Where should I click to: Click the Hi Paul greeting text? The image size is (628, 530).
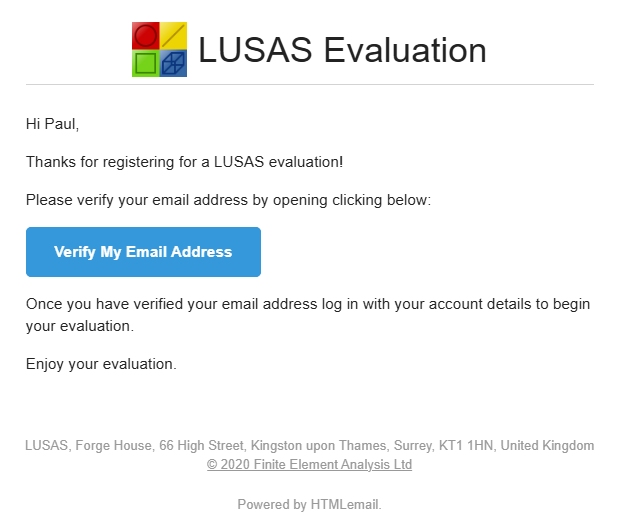point(52,124)
